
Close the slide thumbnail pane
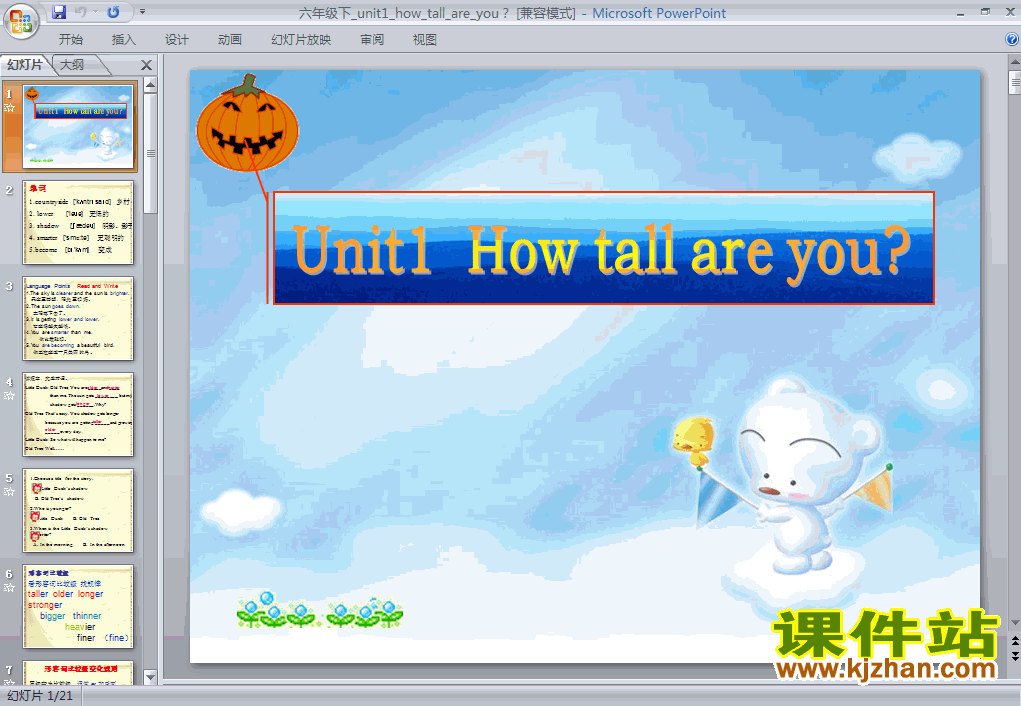(147, 65)
